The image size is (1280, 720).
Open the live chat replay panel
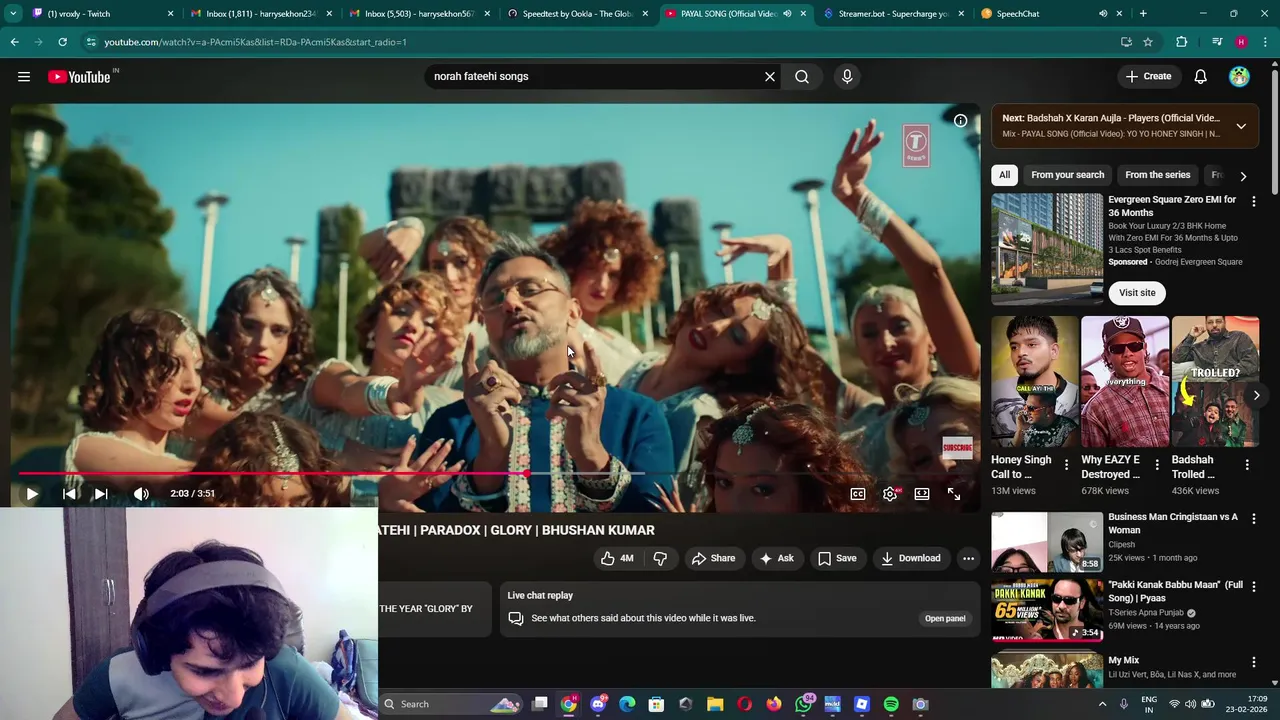[945, 618]
